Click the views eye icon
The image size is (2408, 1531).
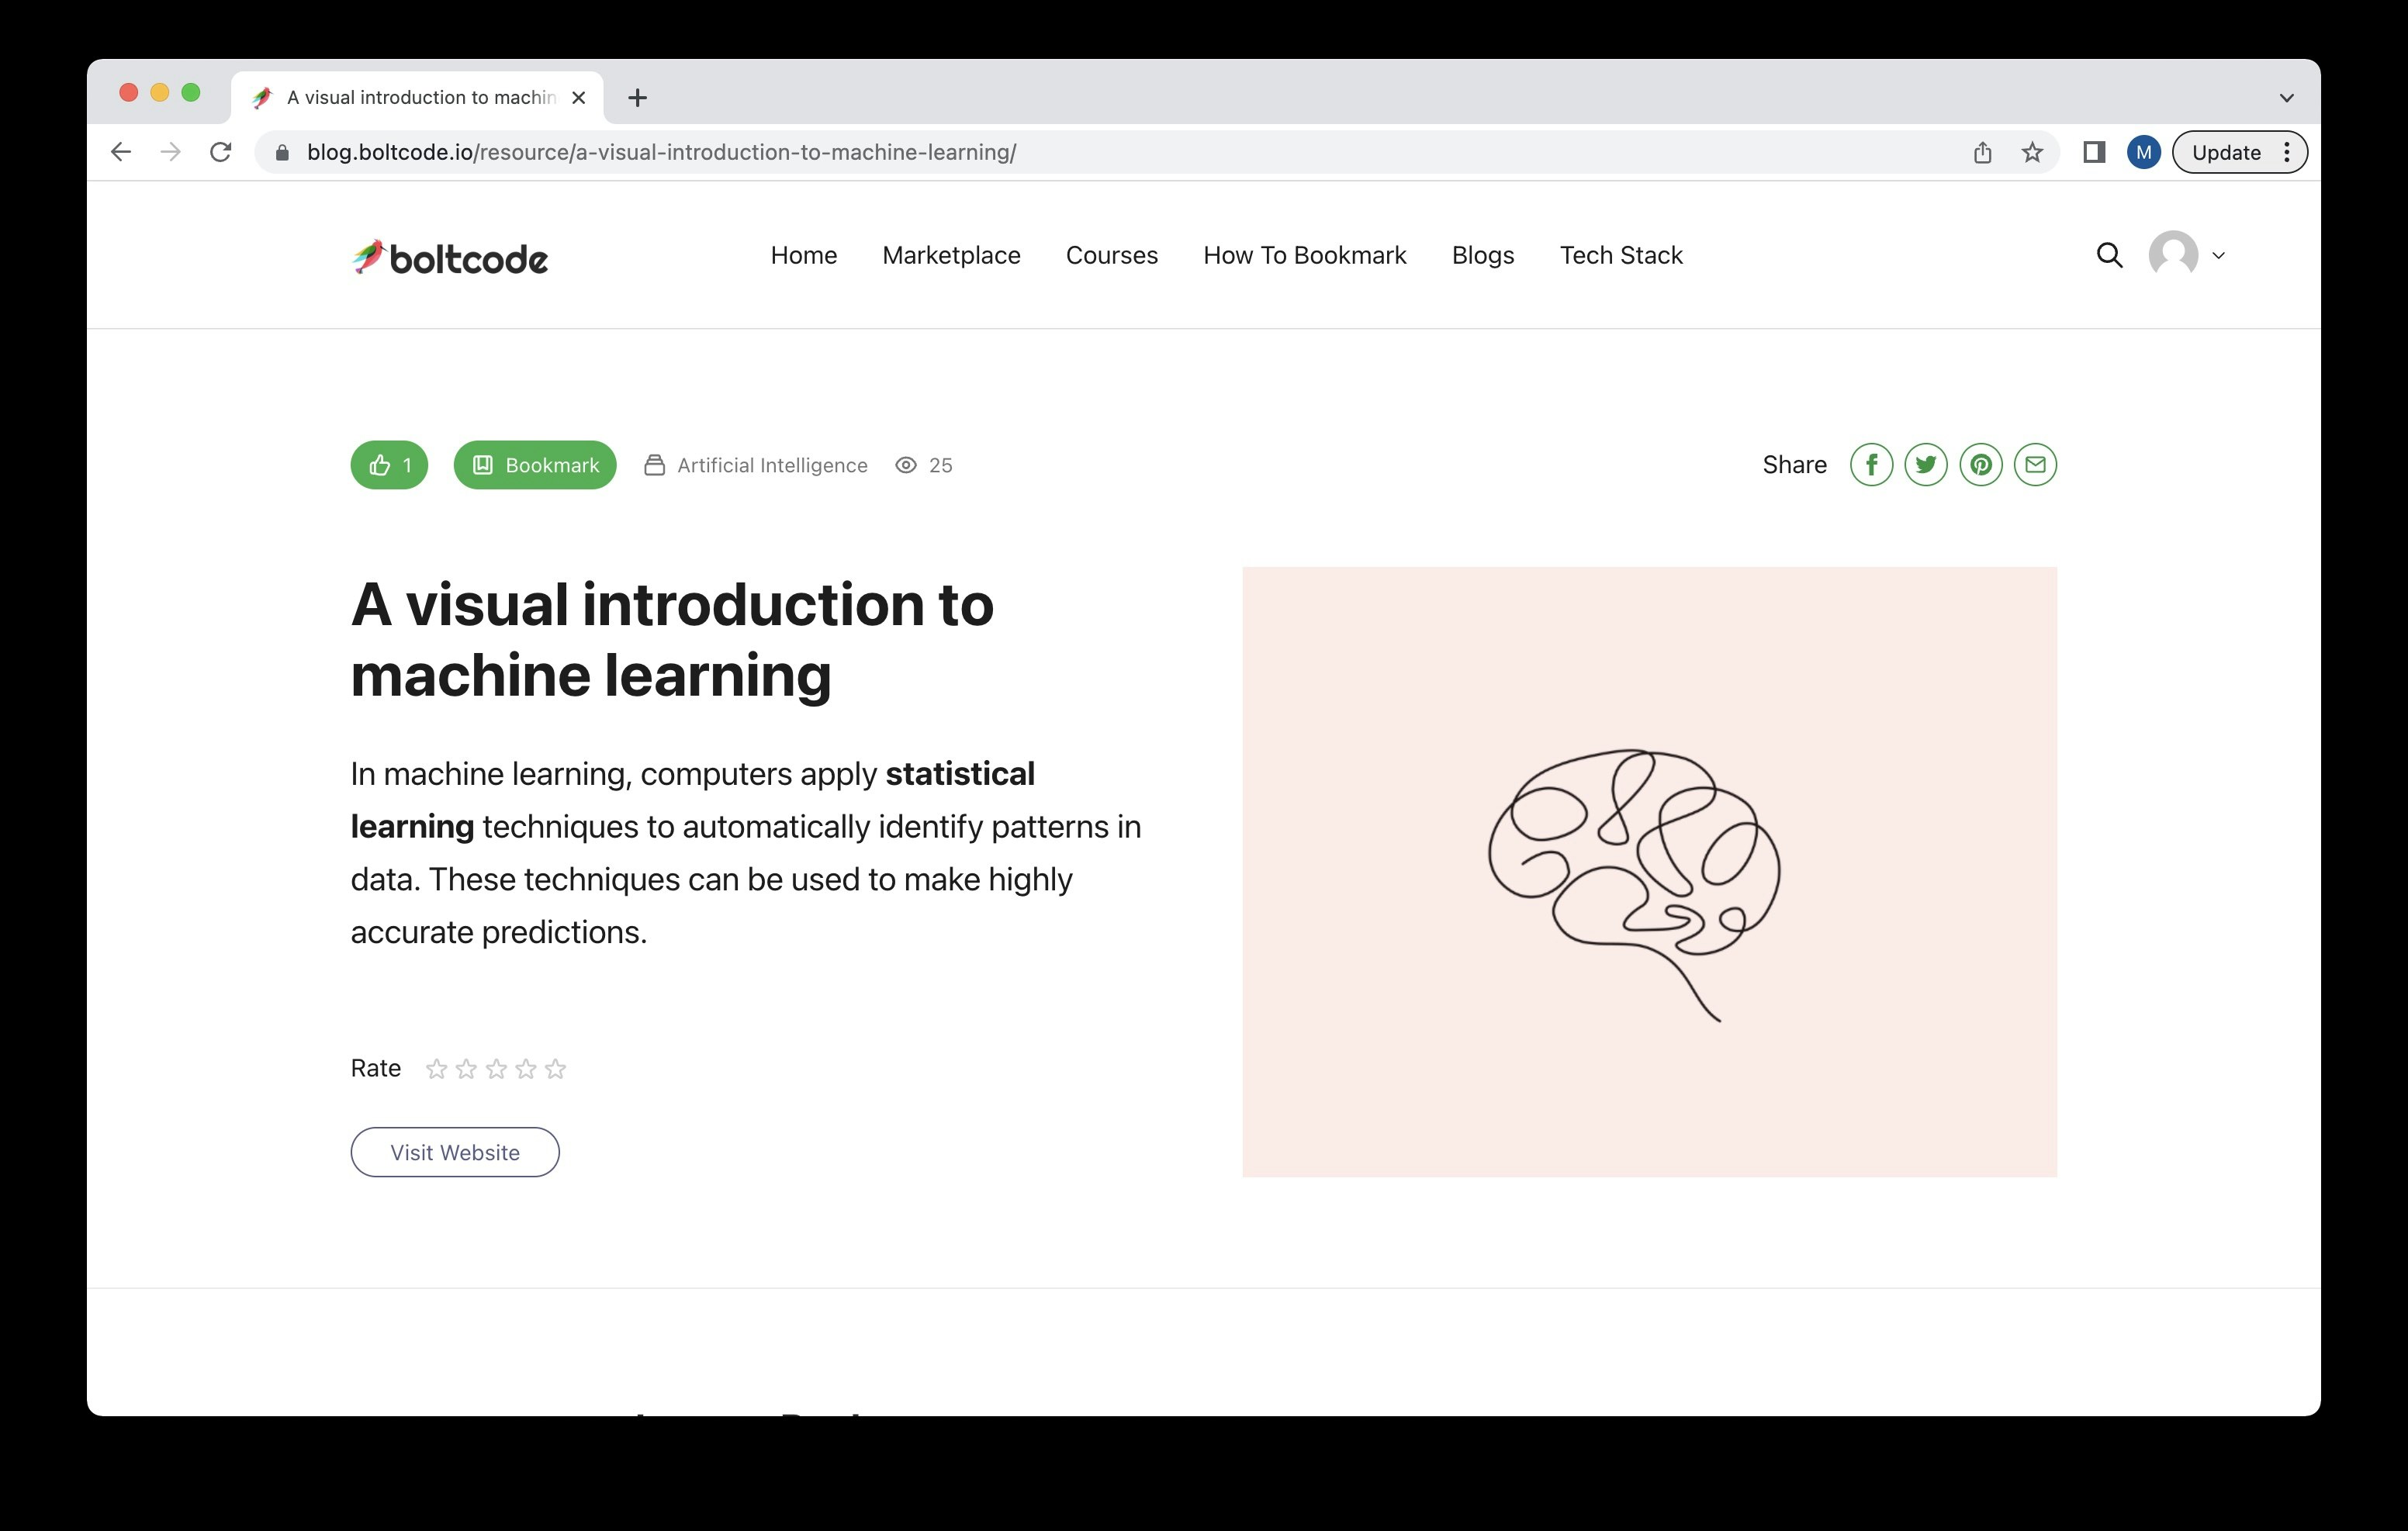906,465
